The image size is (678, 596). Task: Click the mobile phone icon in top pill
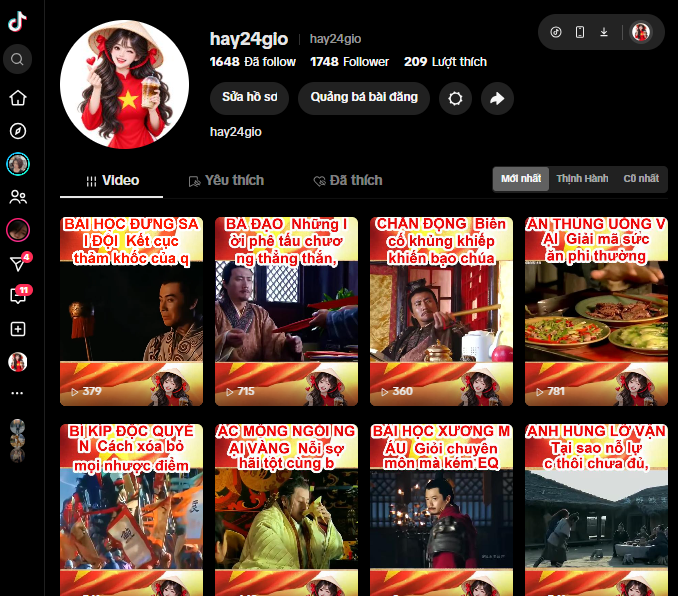[x=580, y=32]
